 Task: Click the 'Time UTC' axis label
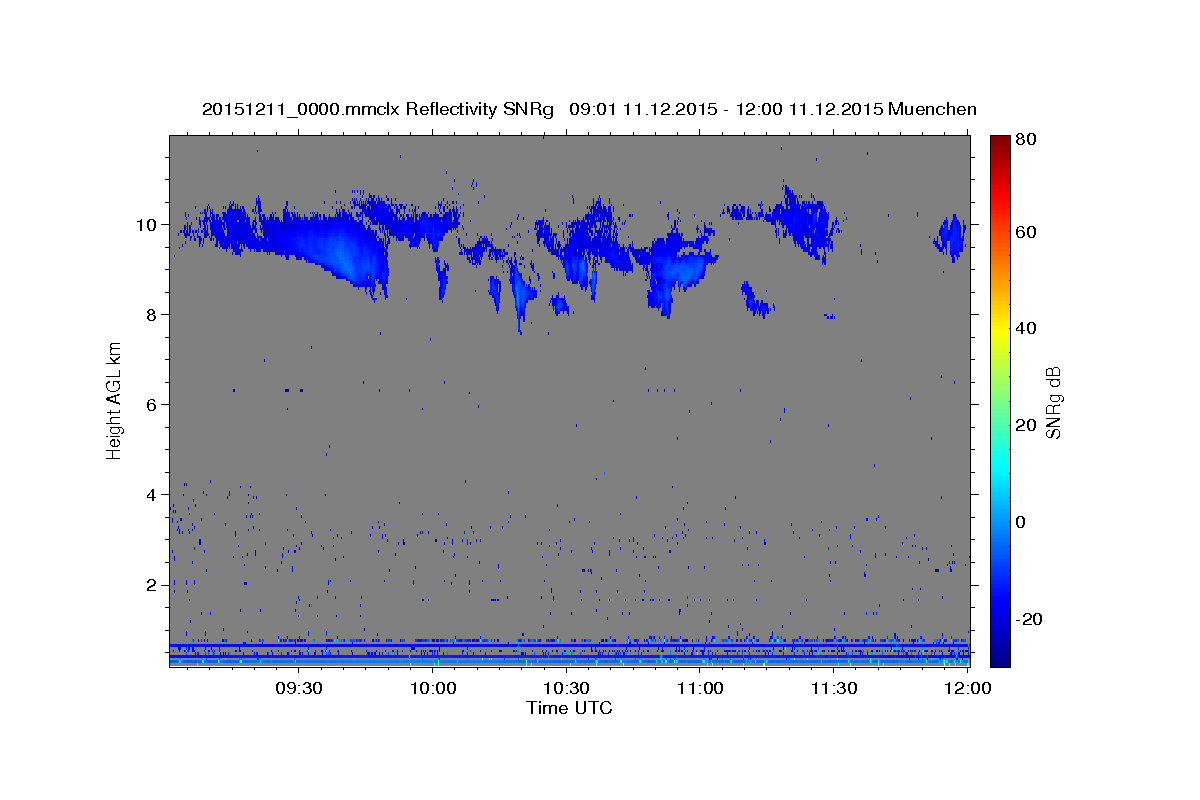tap(569, 708)
